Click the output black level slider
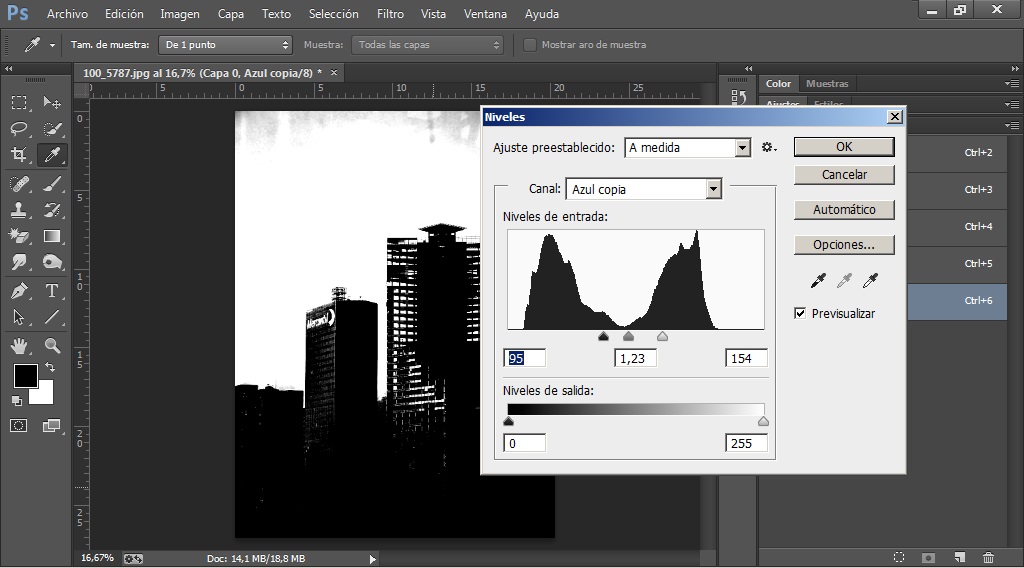The image size is (1024, 568). click(509, 422)
